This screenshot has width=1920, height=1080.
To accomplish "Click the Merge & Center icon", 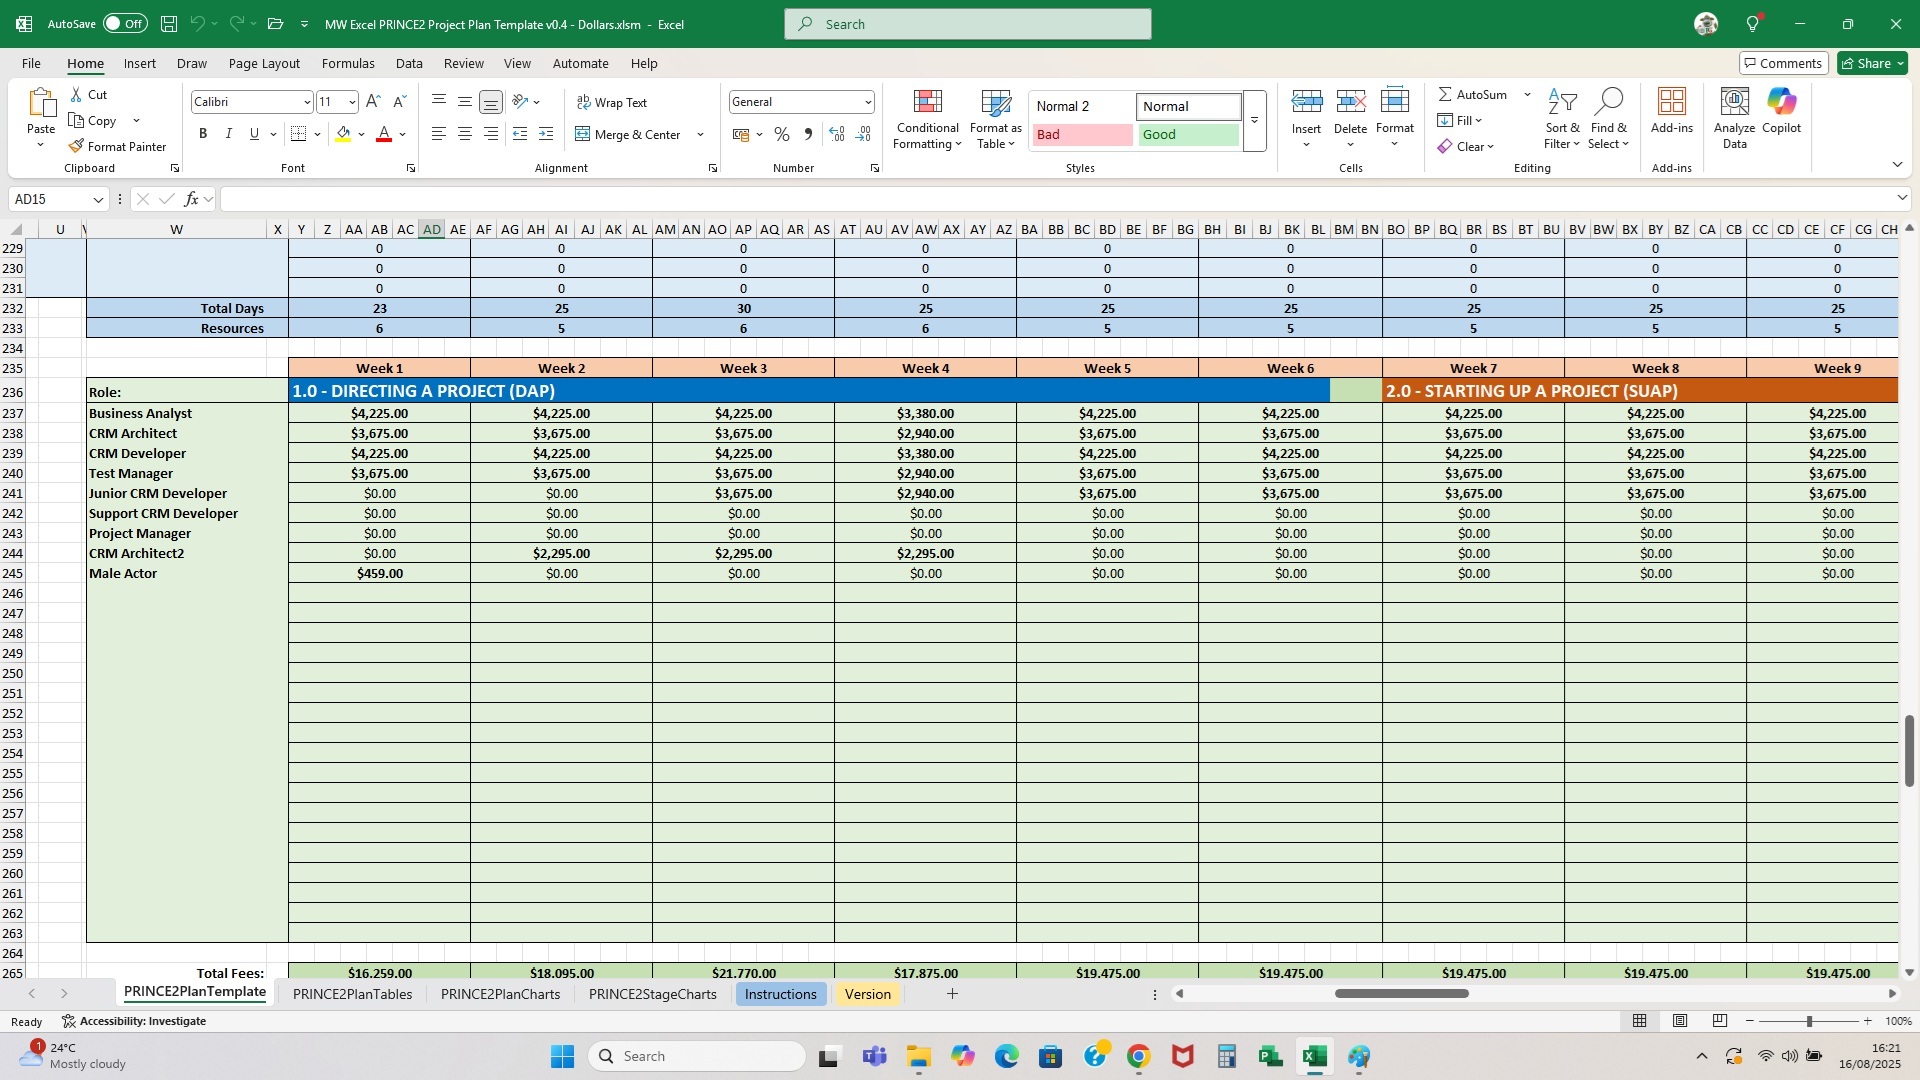I will tap(583, 134).
